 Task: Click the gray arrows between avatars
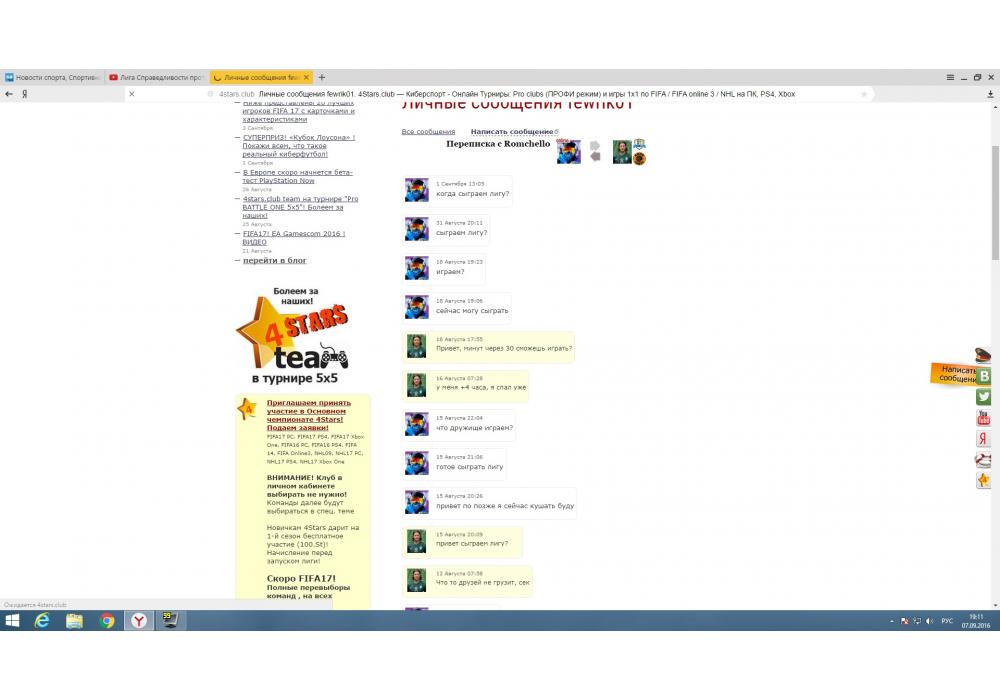595,151
